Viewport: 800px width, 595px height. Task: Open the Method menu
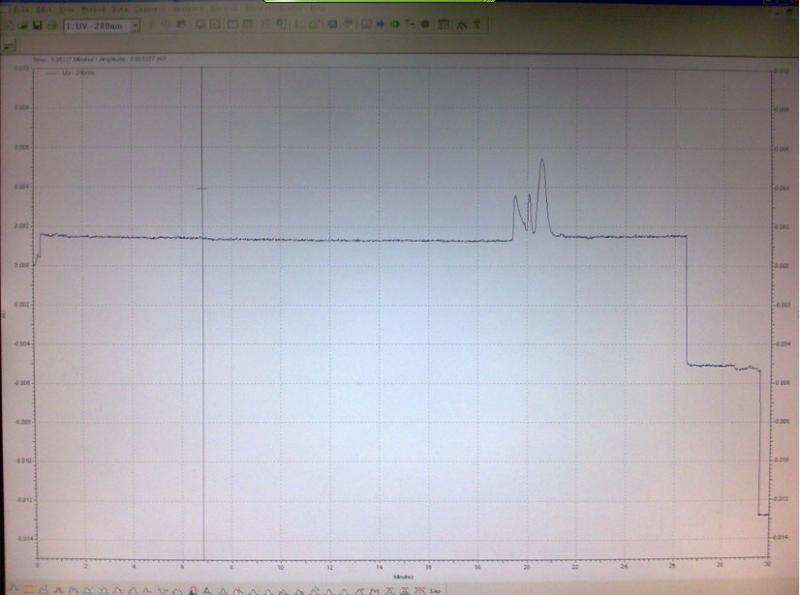tap(92, 10)
